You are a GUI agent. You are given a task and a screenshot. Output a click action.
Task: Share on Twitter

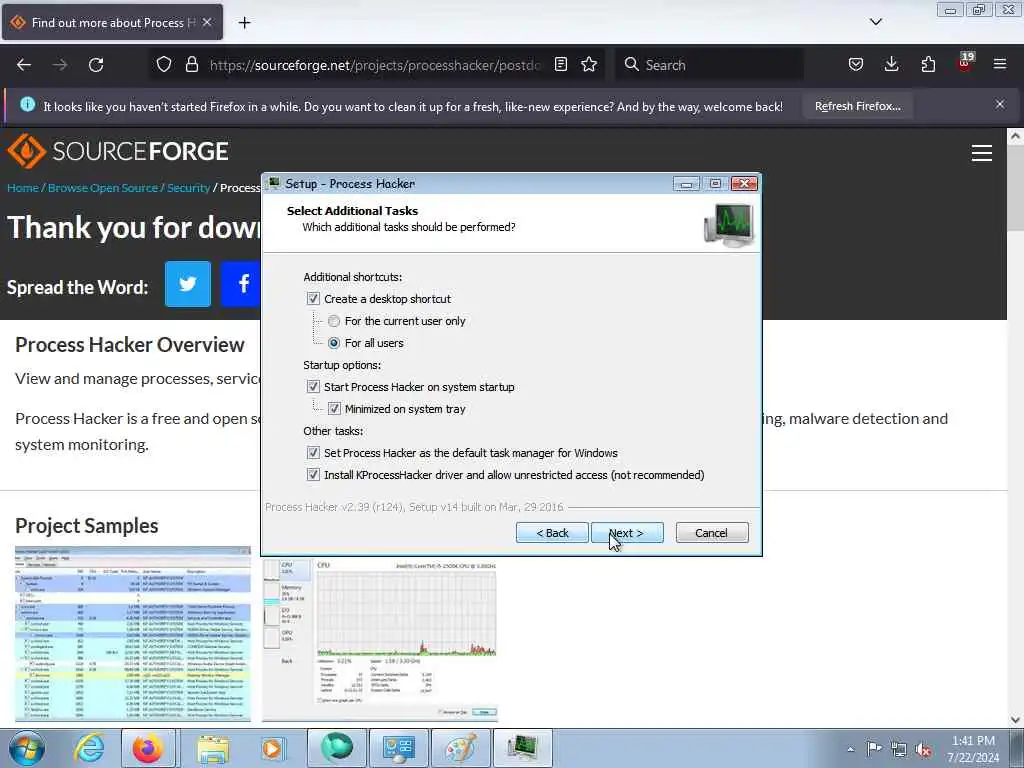click(187, 284)
